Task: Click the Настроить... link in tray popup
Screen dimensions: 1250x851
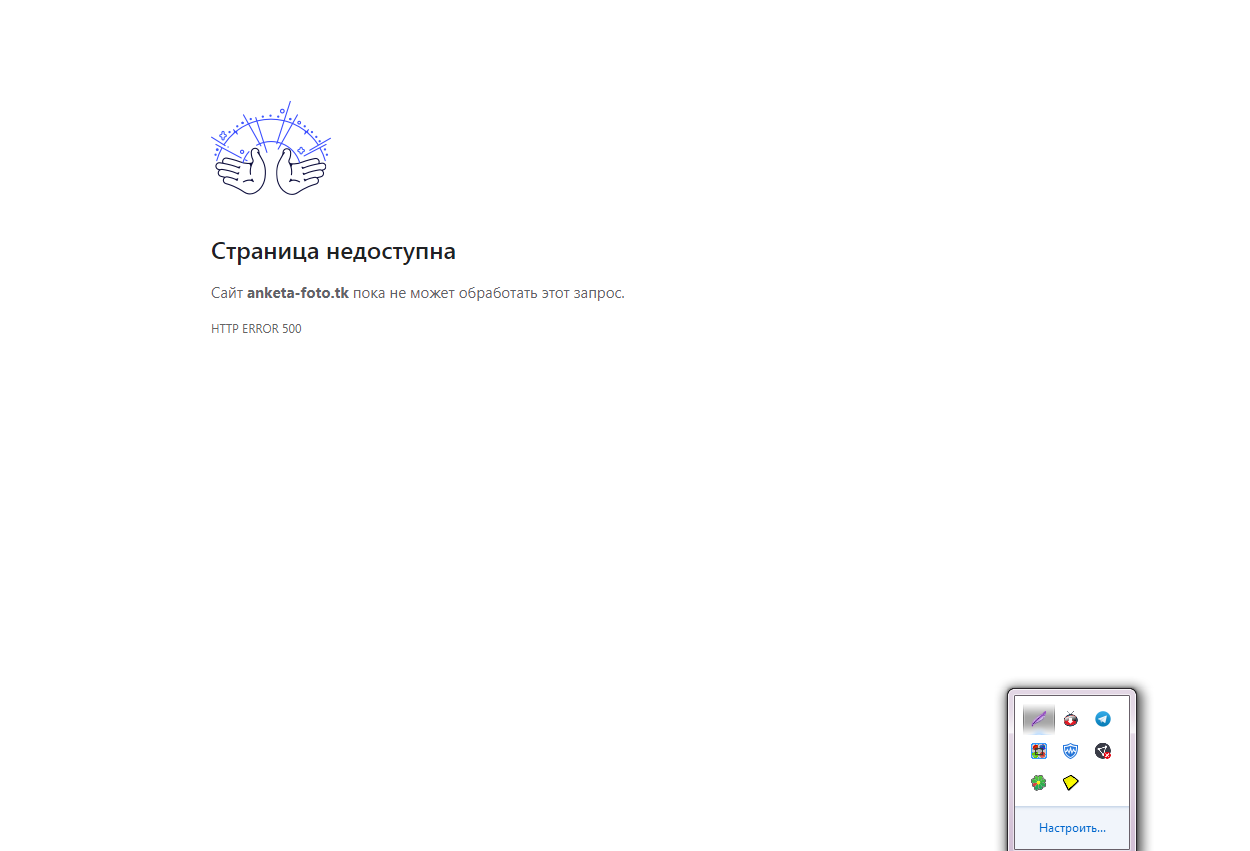Action: click(1072, 828)
